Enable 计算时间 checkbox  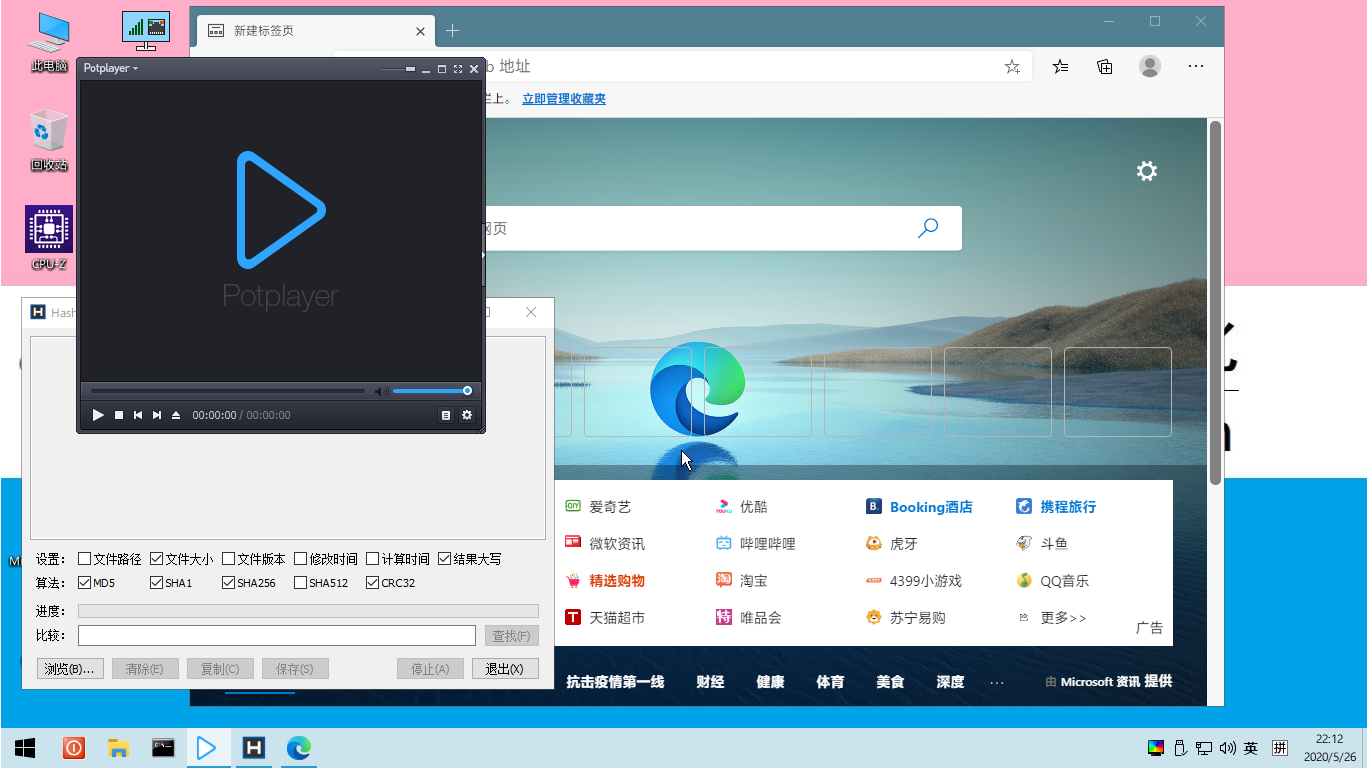(373, 559)
